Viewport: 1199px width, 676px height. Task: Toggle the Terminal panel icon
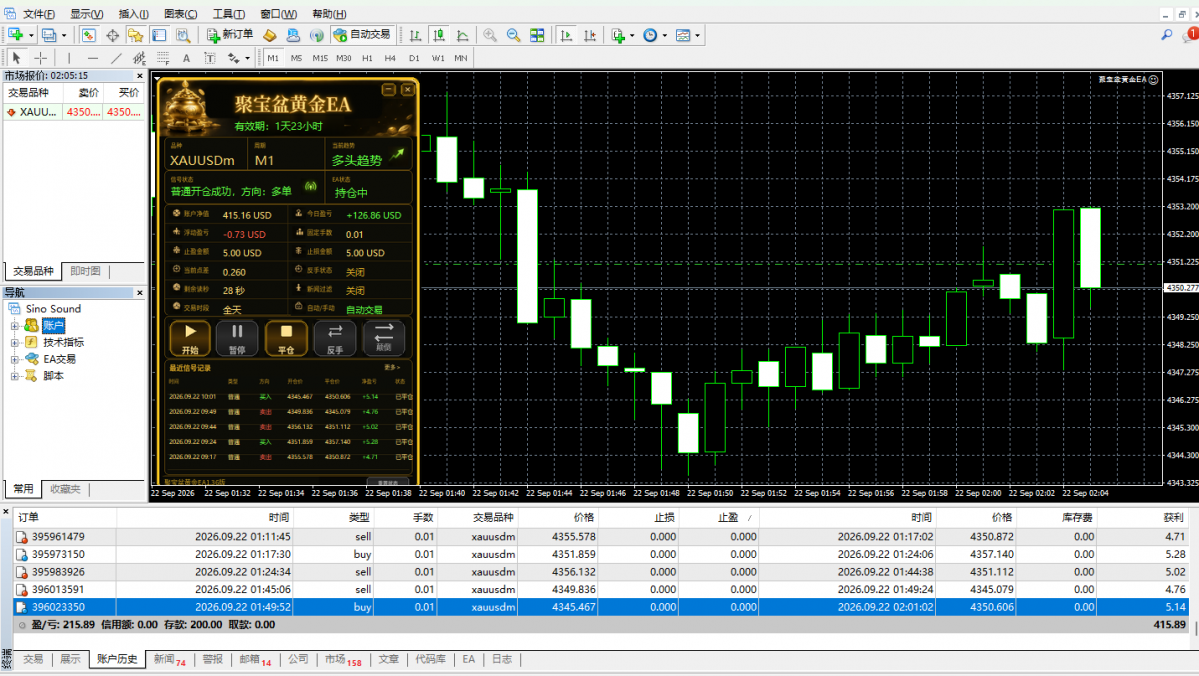(x=159, y=35)
